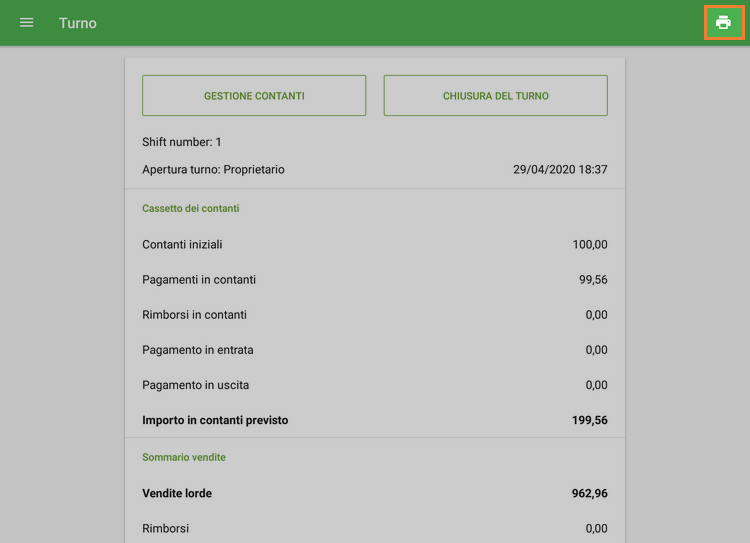Screen dimensions: 750x543
Task: Select the Shift number: 1 text
Action: (182, 142)
